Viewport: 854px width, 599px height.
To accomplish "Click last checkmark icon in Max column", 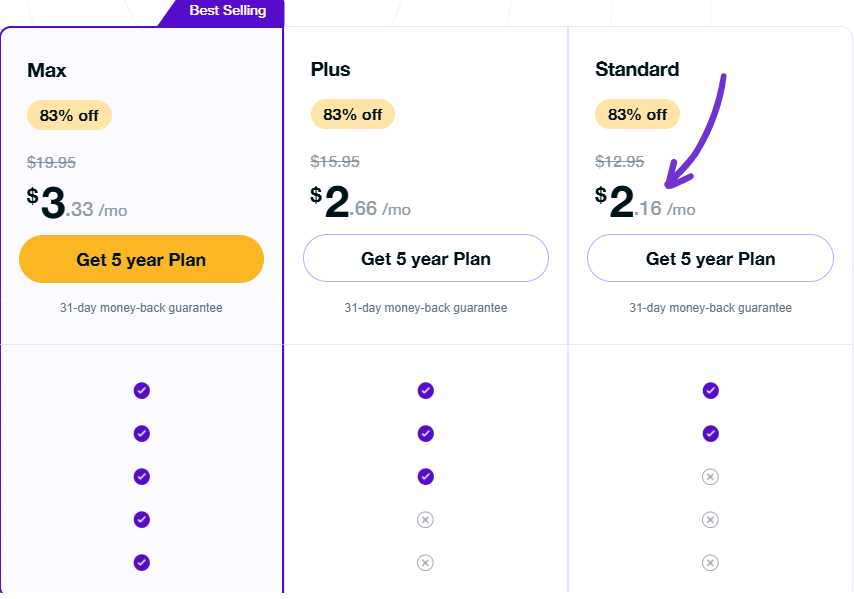I will point(141,563).
